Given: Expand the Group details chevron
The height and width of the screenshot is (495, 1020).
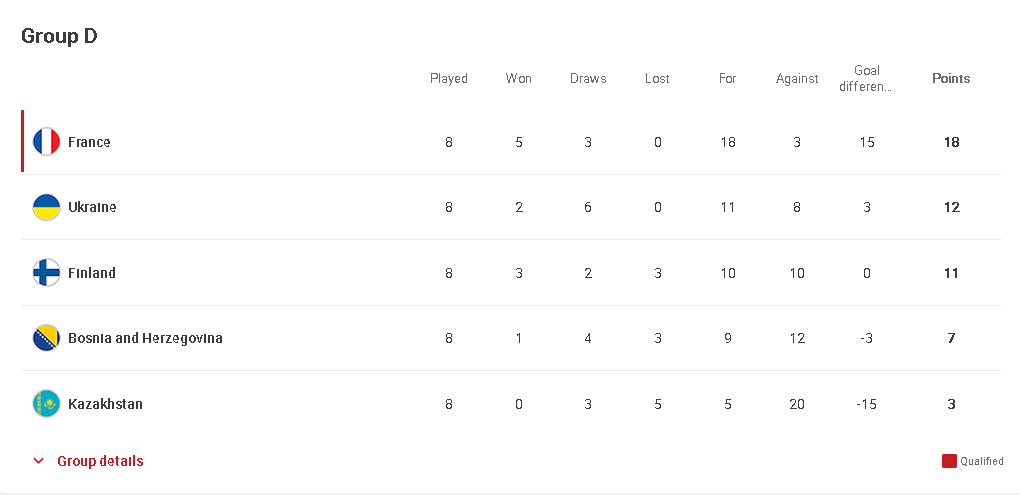Looking at the screenshot, I should point(38,461).
